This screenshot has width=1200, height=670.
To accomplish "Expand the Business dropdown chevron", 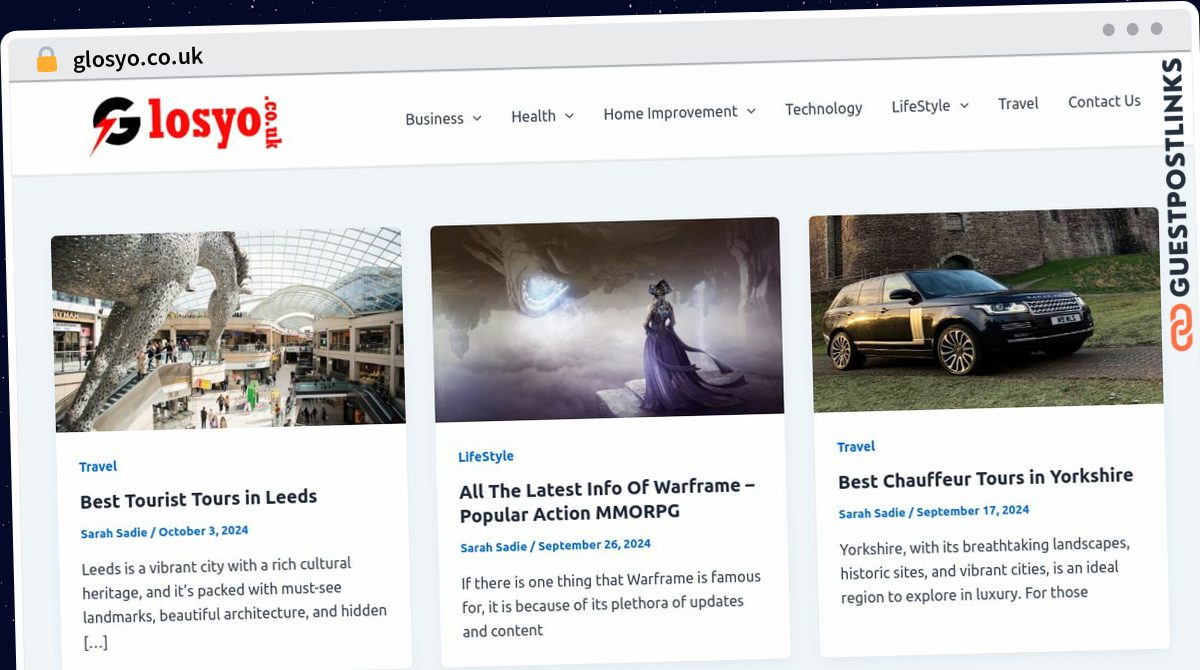I will point(477,118).
